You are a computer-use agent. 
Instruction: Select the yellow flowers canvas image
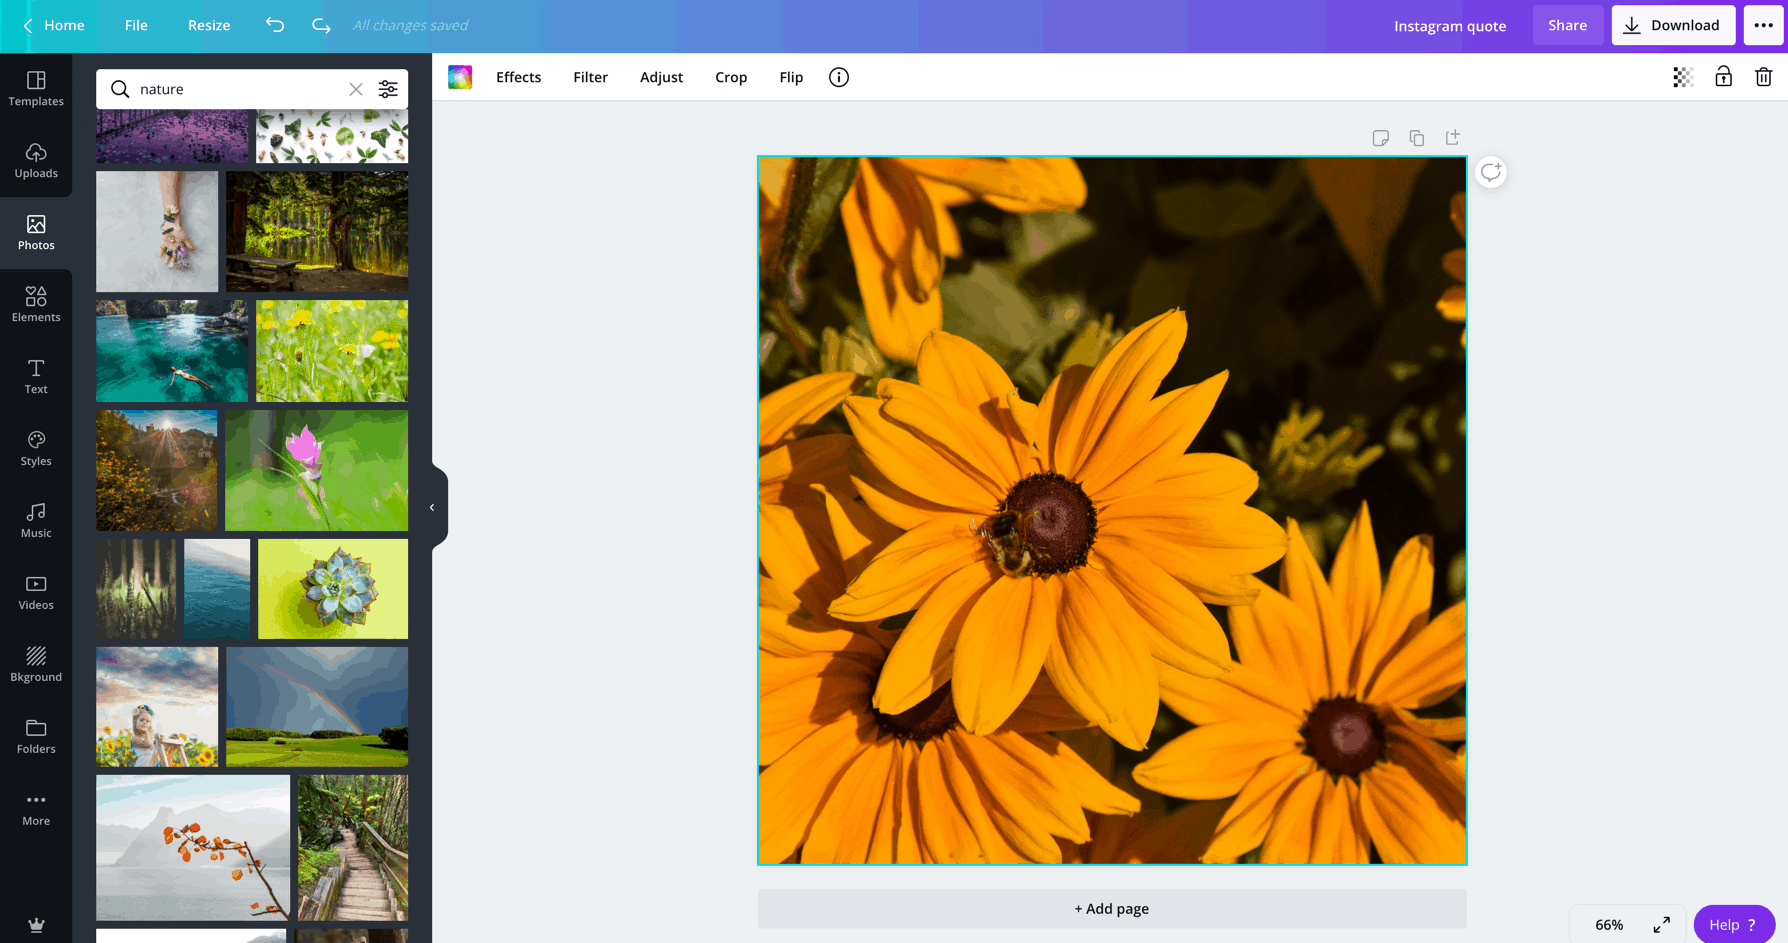click(x=1112, y=510)
